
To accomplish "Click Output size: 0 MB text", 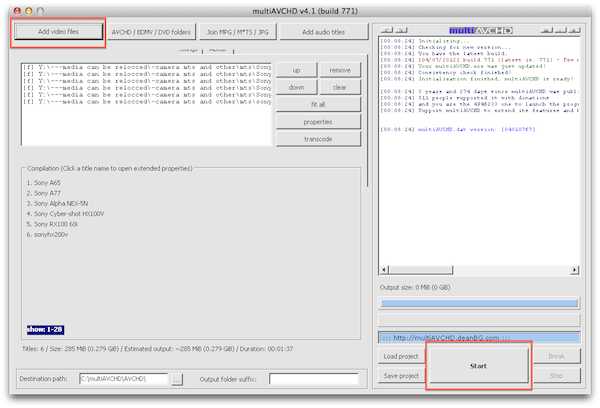I will [x=415, y=287].
